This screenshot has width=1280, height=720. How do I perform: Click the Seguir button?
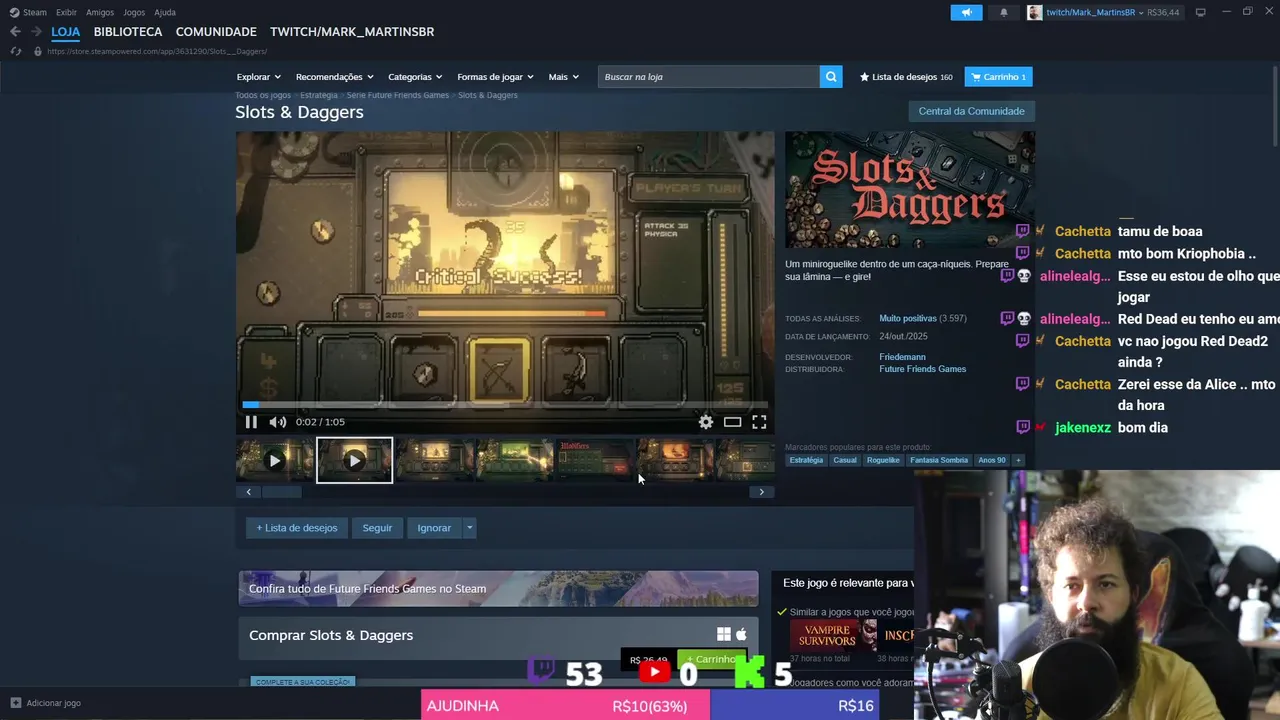point(377,528)
